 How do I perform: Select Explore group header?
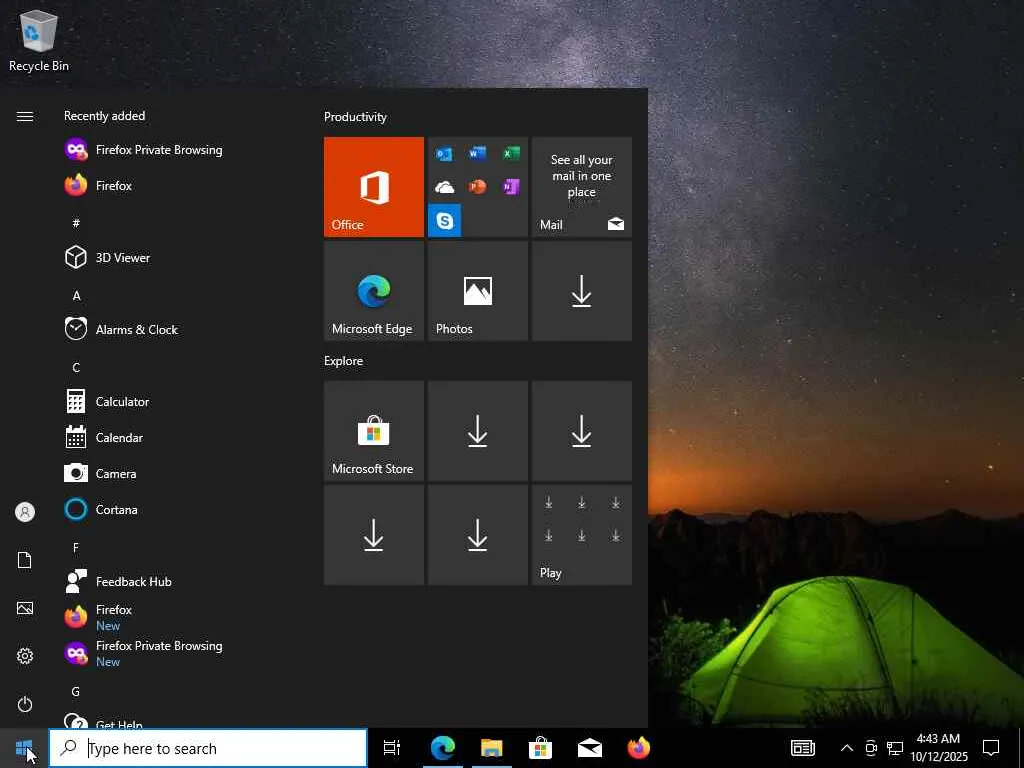(344, 360)
